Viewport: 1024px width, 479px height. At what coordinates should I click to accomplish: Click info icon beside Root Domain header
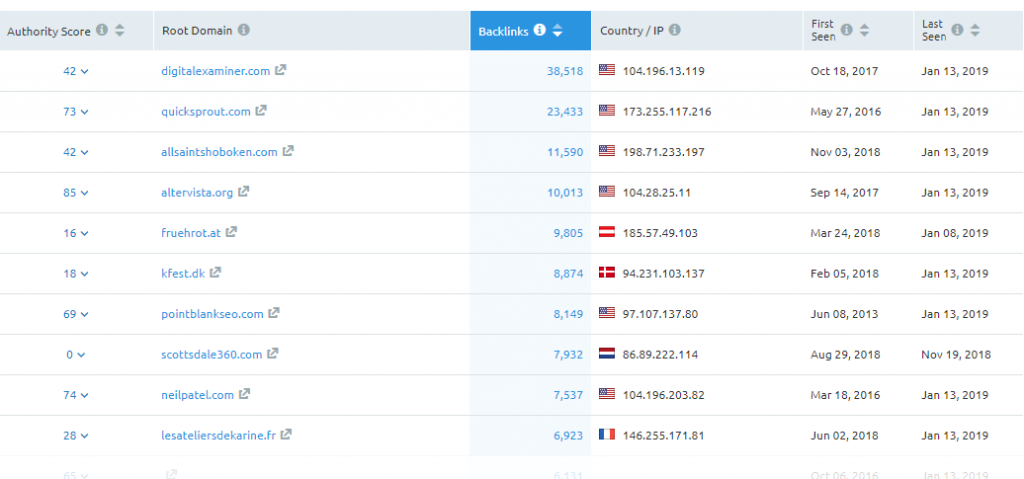244,30
